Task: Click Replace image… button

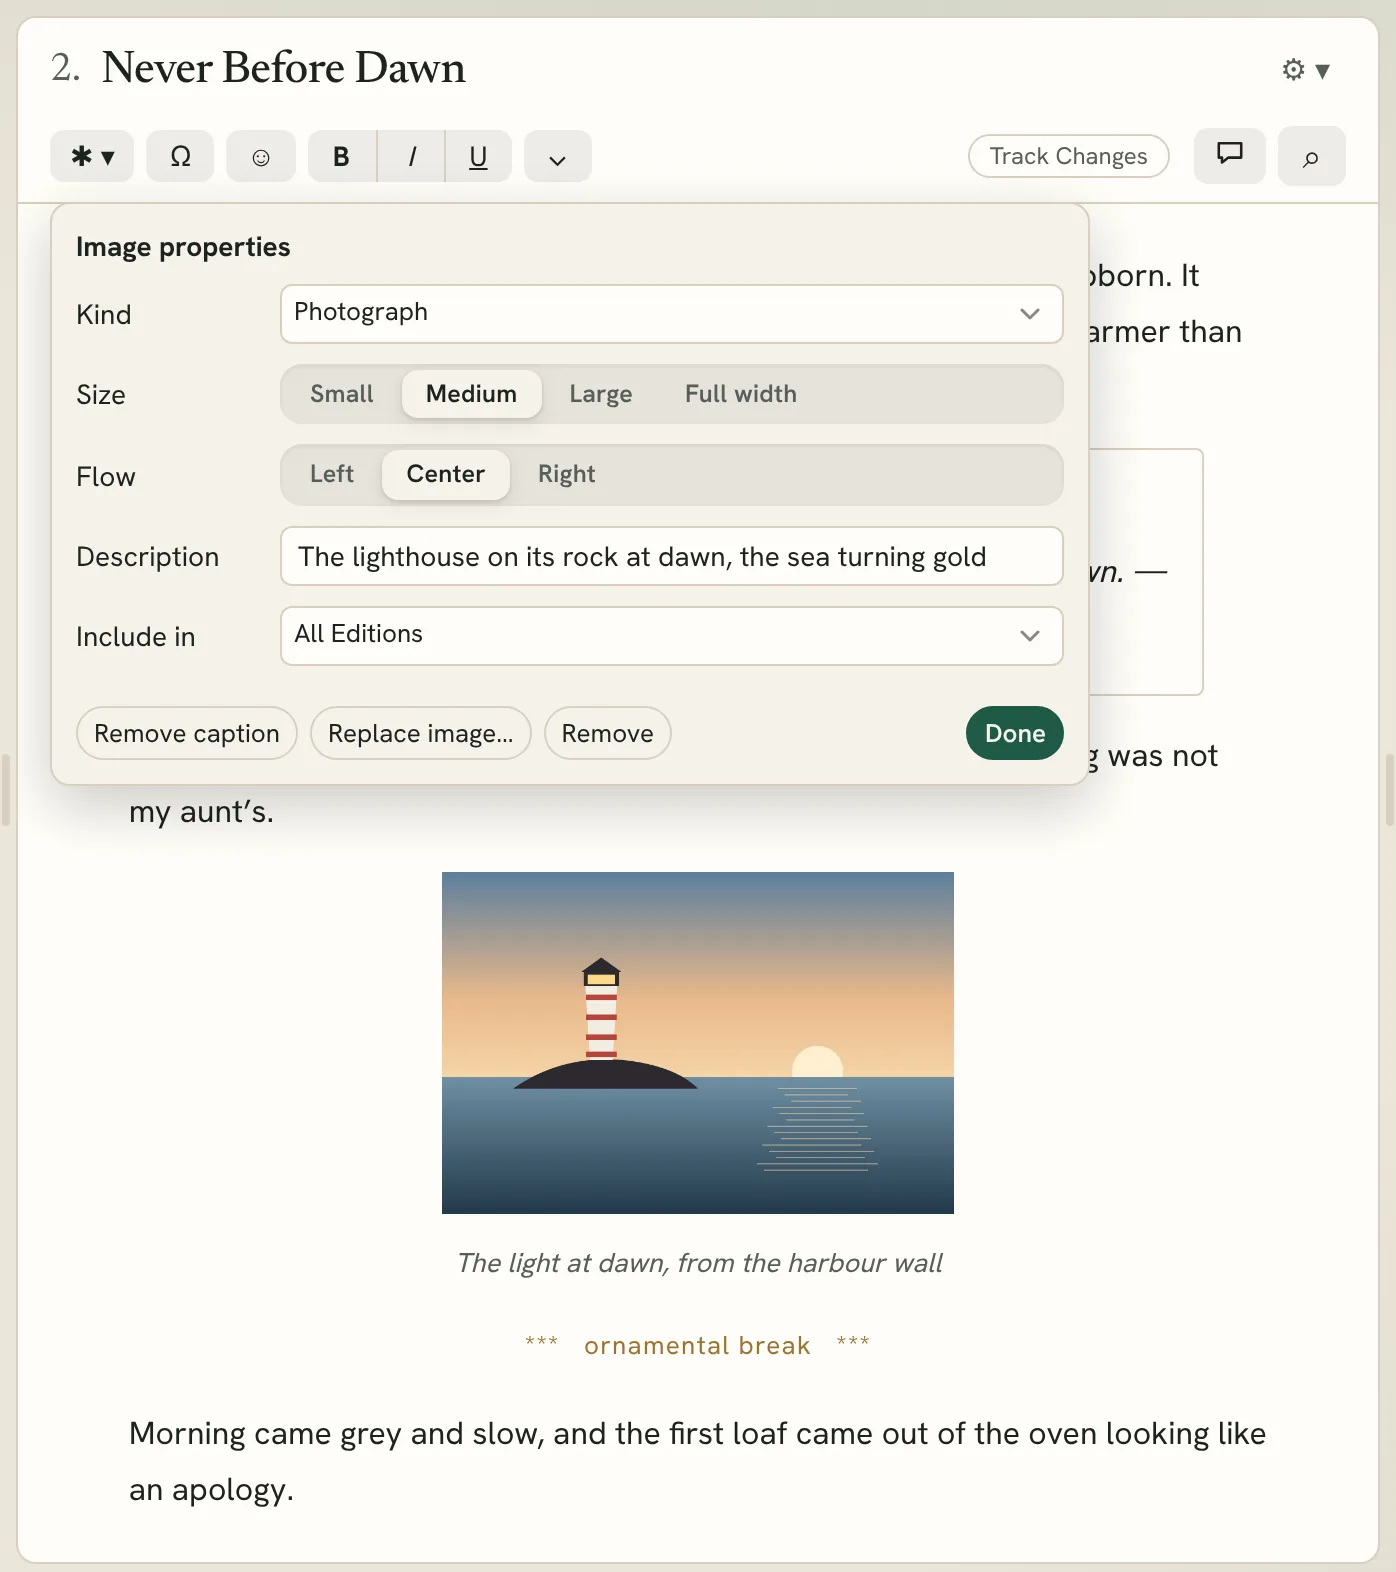Action: pos(421,733)
